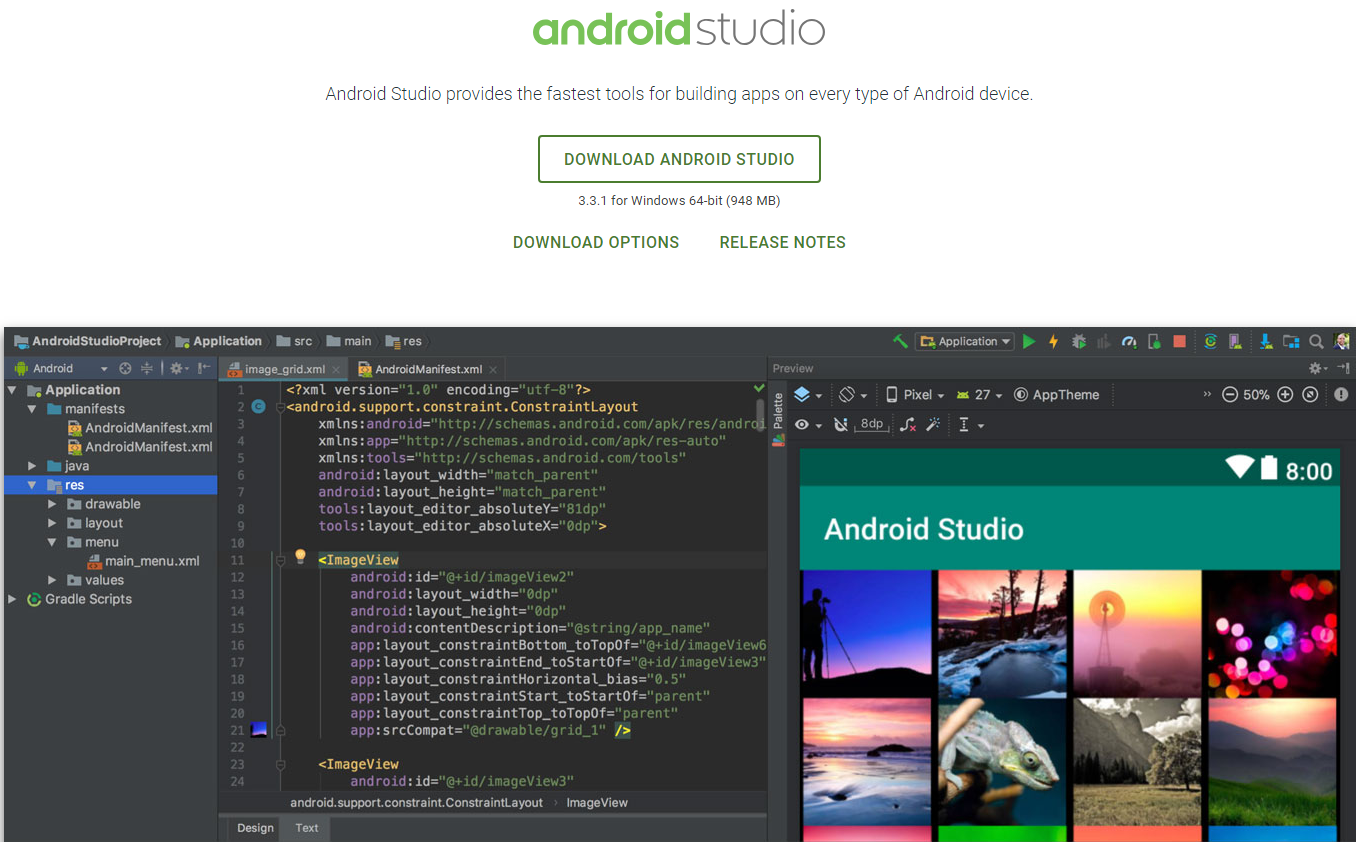Image resolution: width=1356 pixels, height=842 pixels.
Task: Open the guidelines dropdown in Preview toolbar
Action: pyautogui.click(x=971, y=425)
